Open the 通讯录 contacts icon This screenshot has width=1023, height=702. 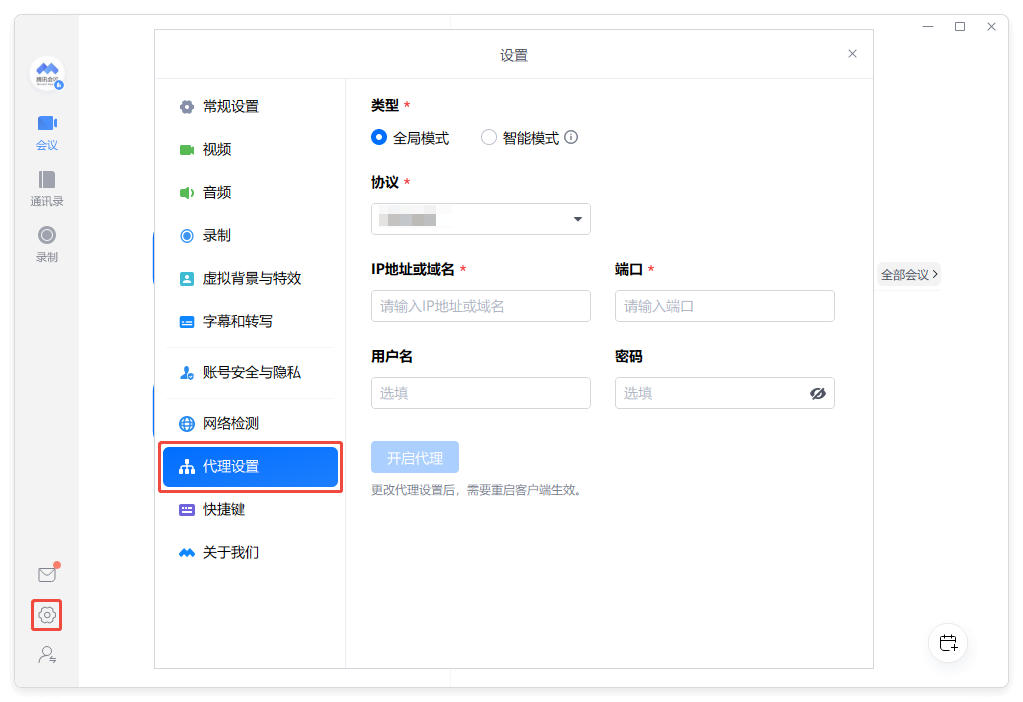coord(47,189)
